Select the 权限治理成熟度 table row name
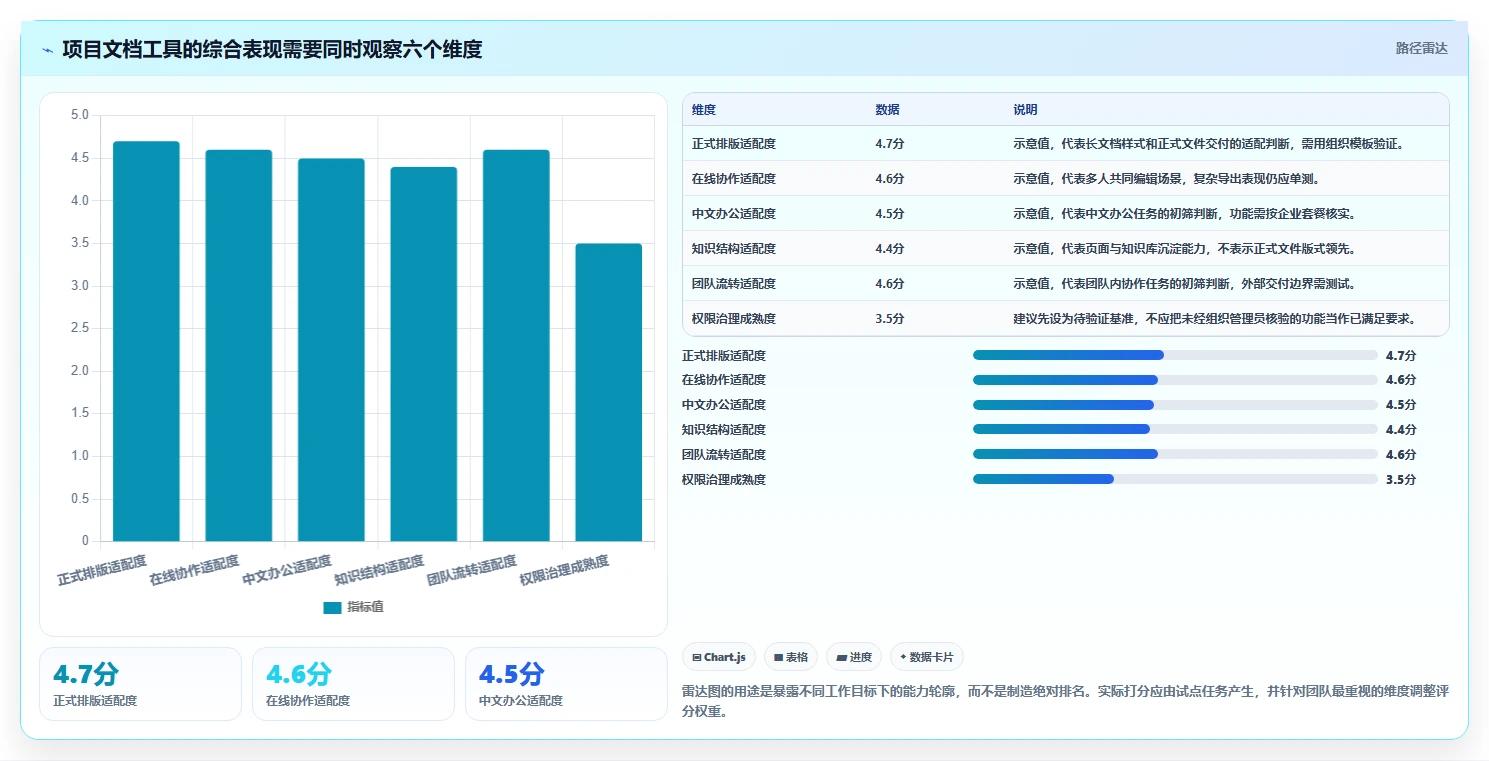This screenshot has width=1489, height=761. (734, 319)
